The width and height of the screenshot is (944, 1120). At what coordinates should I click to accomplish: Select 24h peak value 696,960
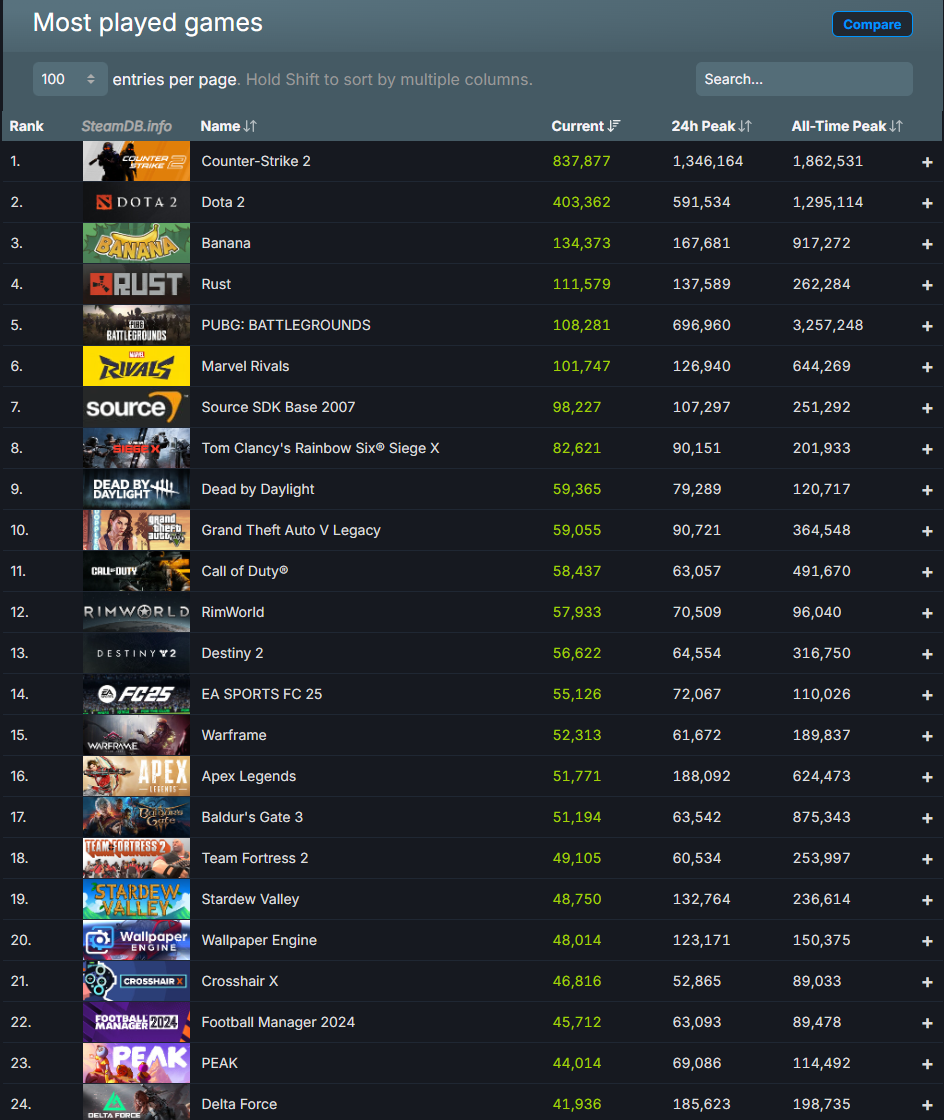(x=701, y=325)
